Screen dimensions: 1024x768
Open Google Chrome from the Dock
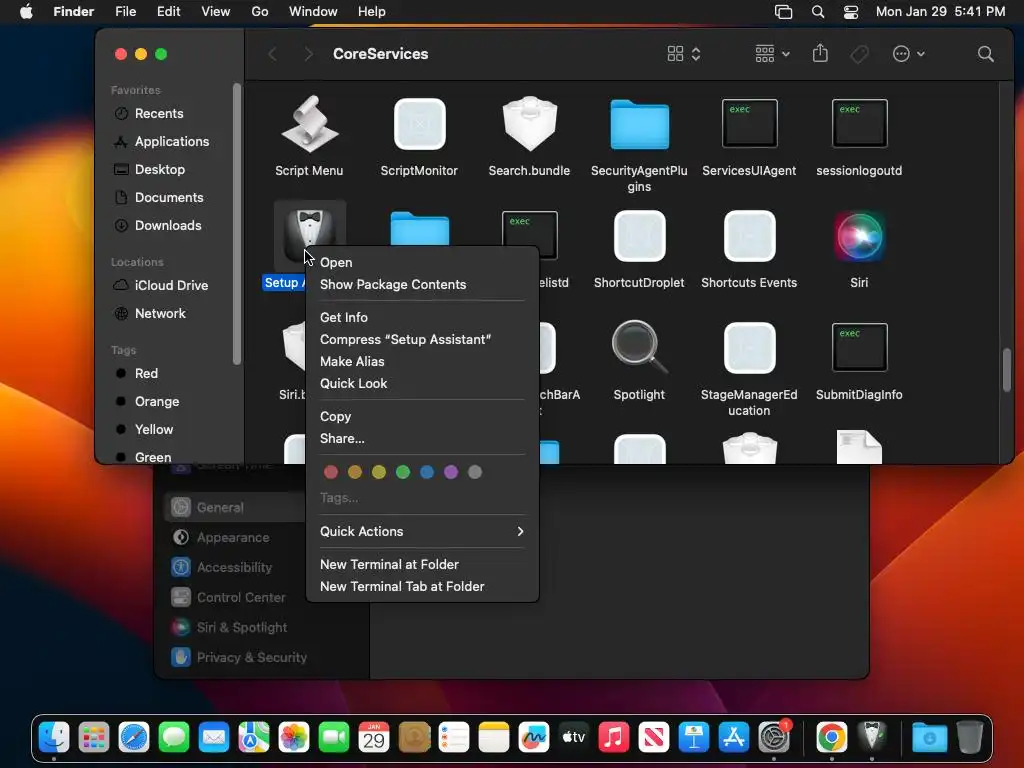[x=831, y=737]
